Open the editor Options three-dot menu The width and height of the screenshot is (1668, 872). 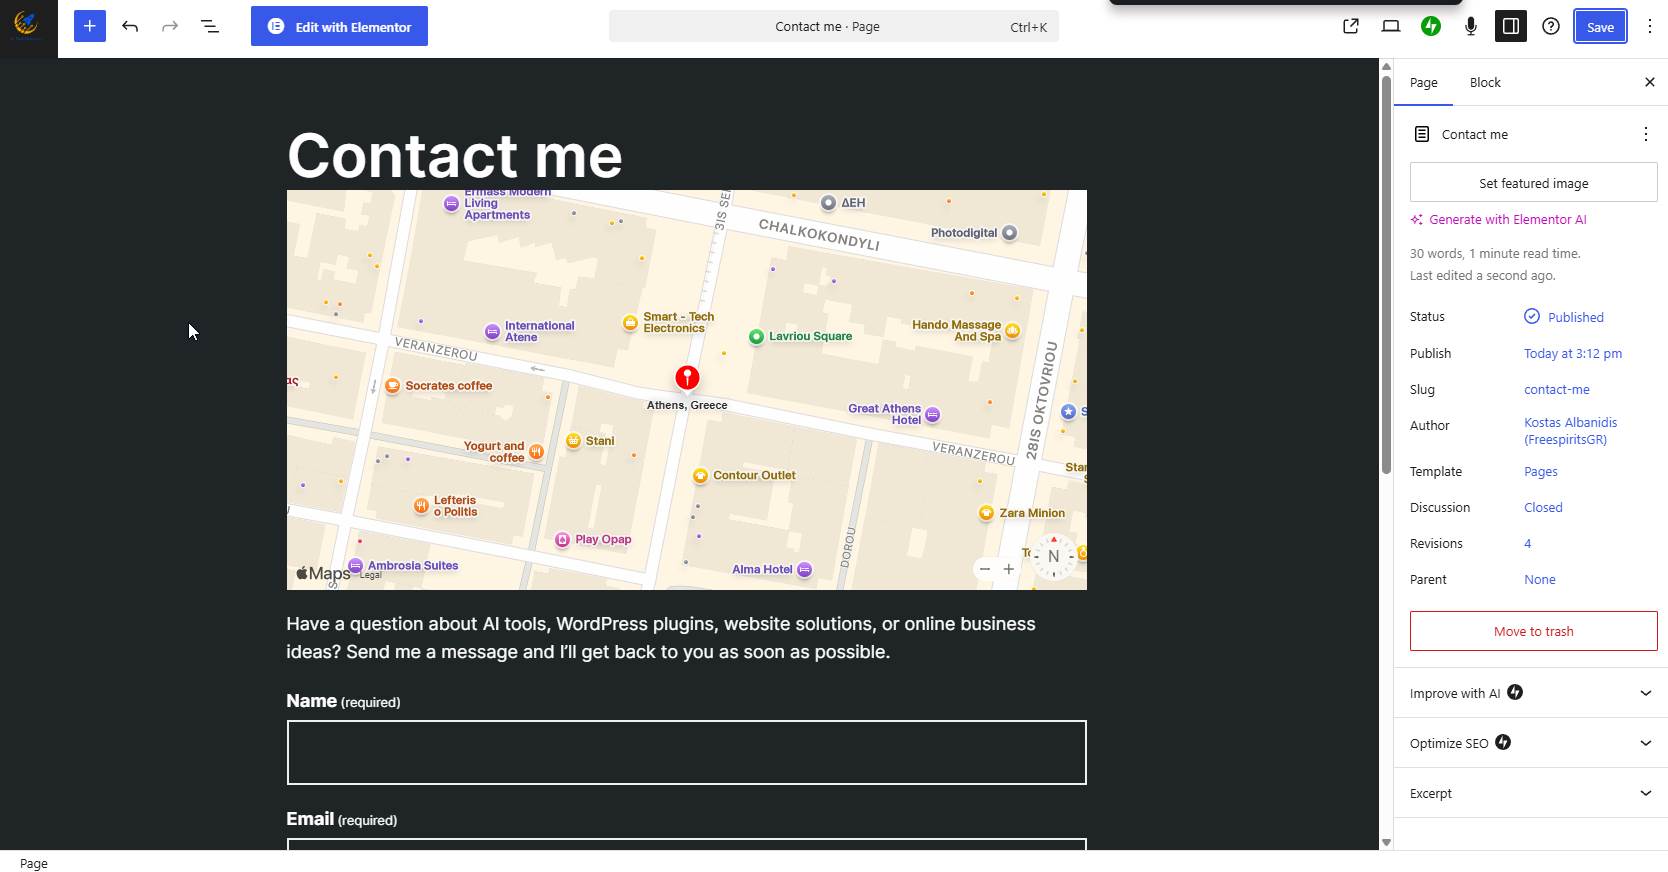[x=1650, y=26]
